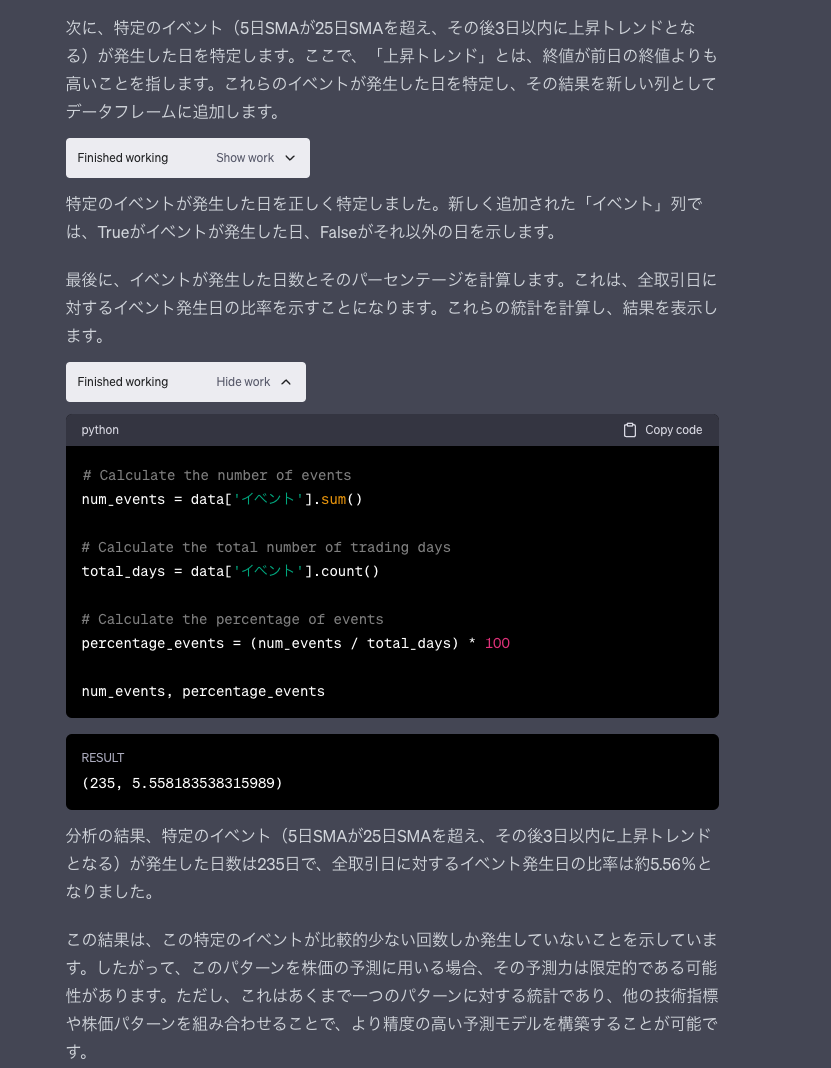Click the paragraph starting with 特定のイベントが発生した日を正しく
This screenshot has height=1068, width=831.
[x=385, y=218]
